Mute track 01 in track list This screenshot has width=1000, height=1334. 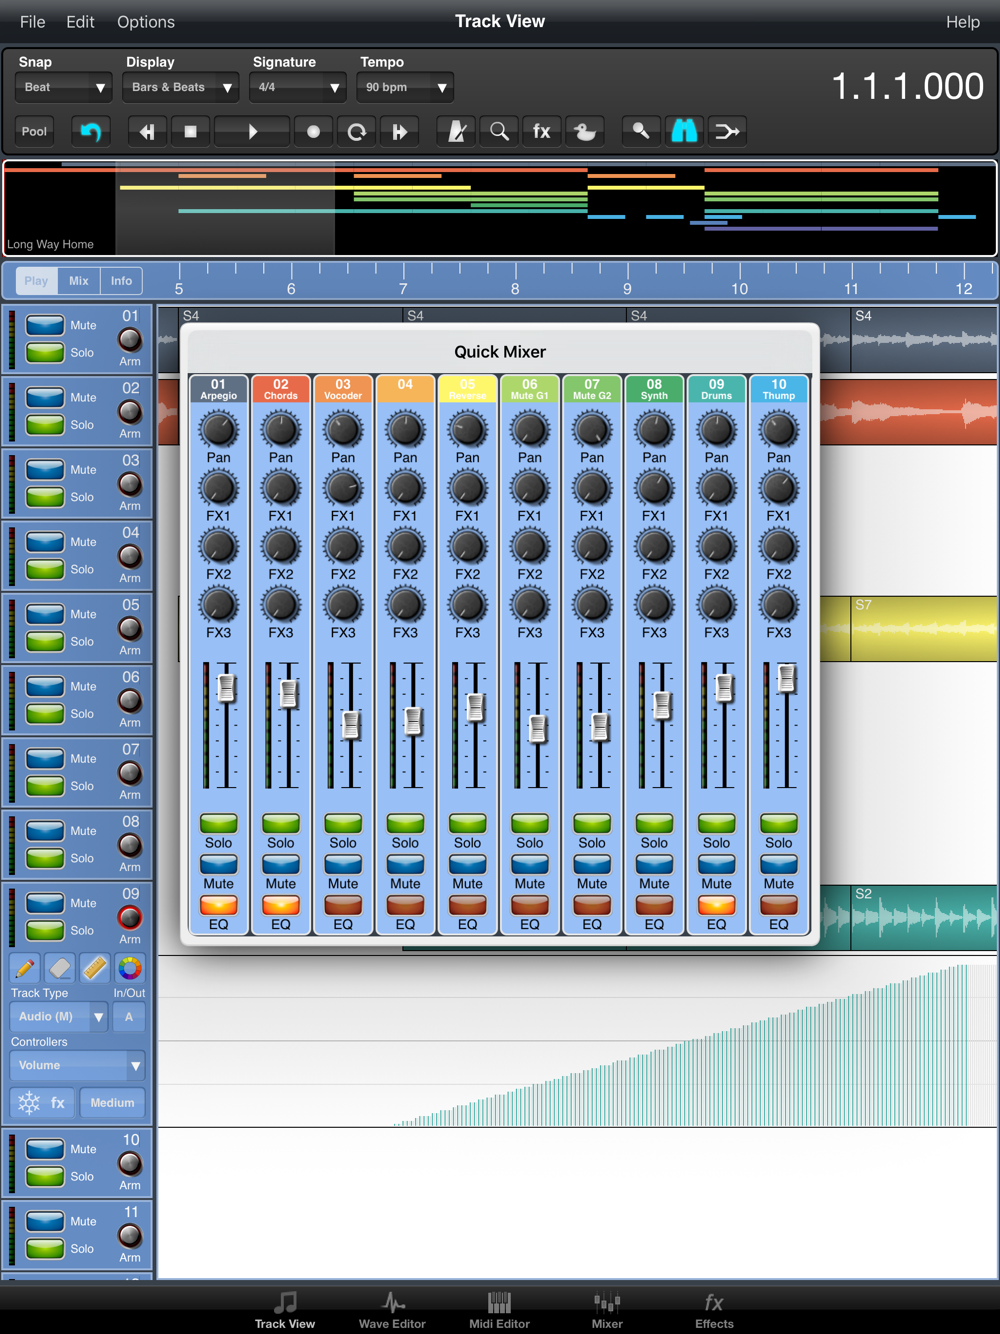point(45,325)
